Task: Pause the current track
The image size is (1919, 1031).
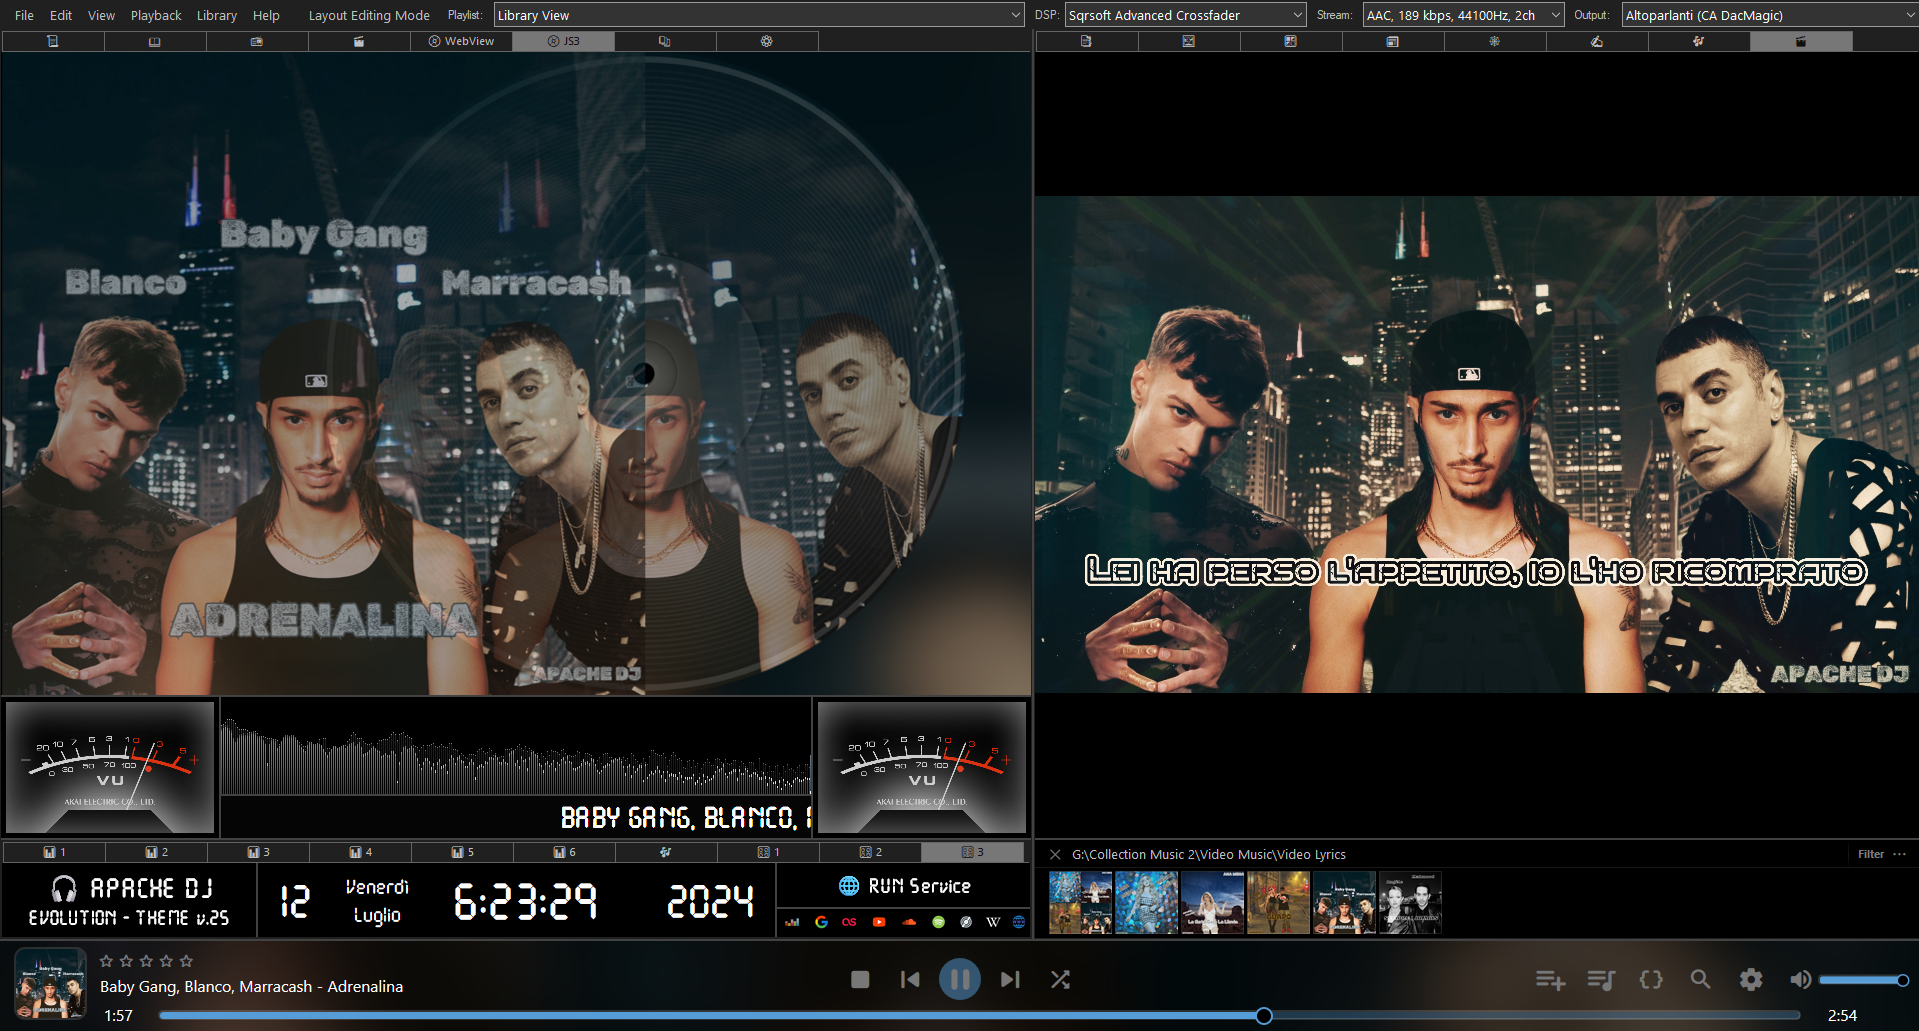Action: point(960,979)
